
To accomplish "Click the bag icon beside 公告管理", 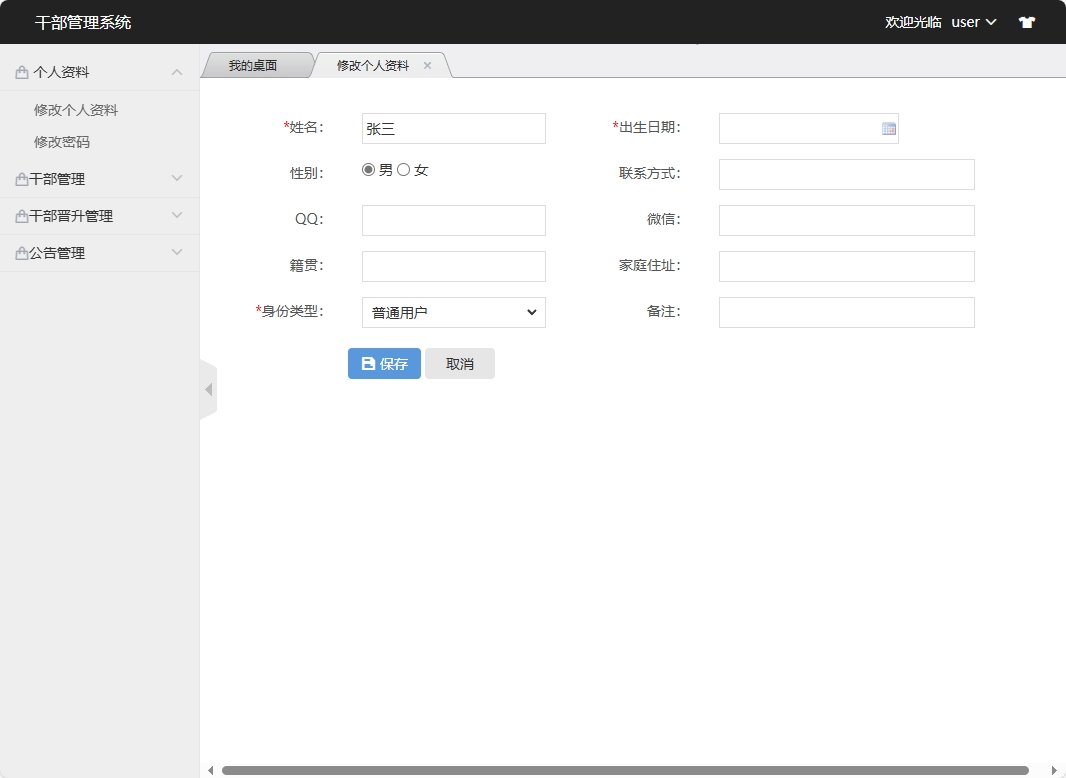I will coord(21,253).
